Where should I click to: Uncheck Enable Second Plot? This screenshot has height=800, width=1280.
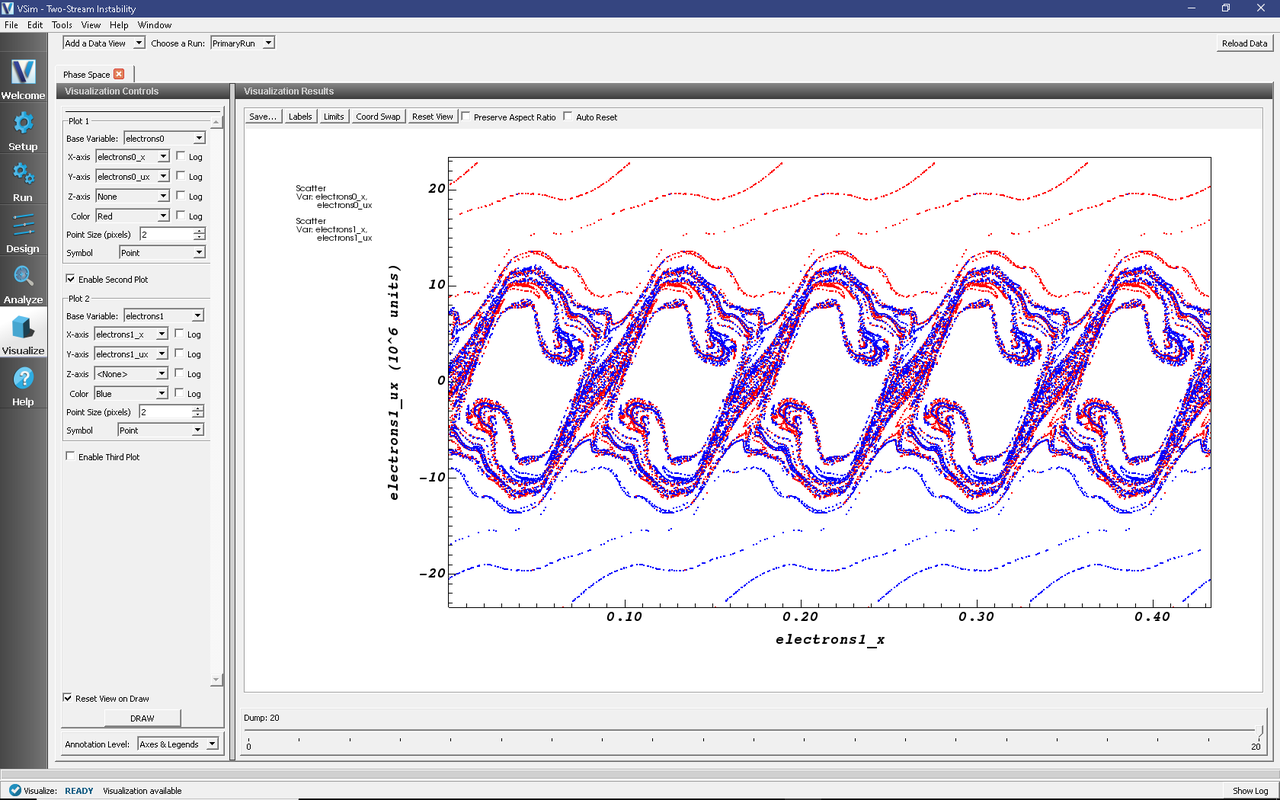pos(71,279)
